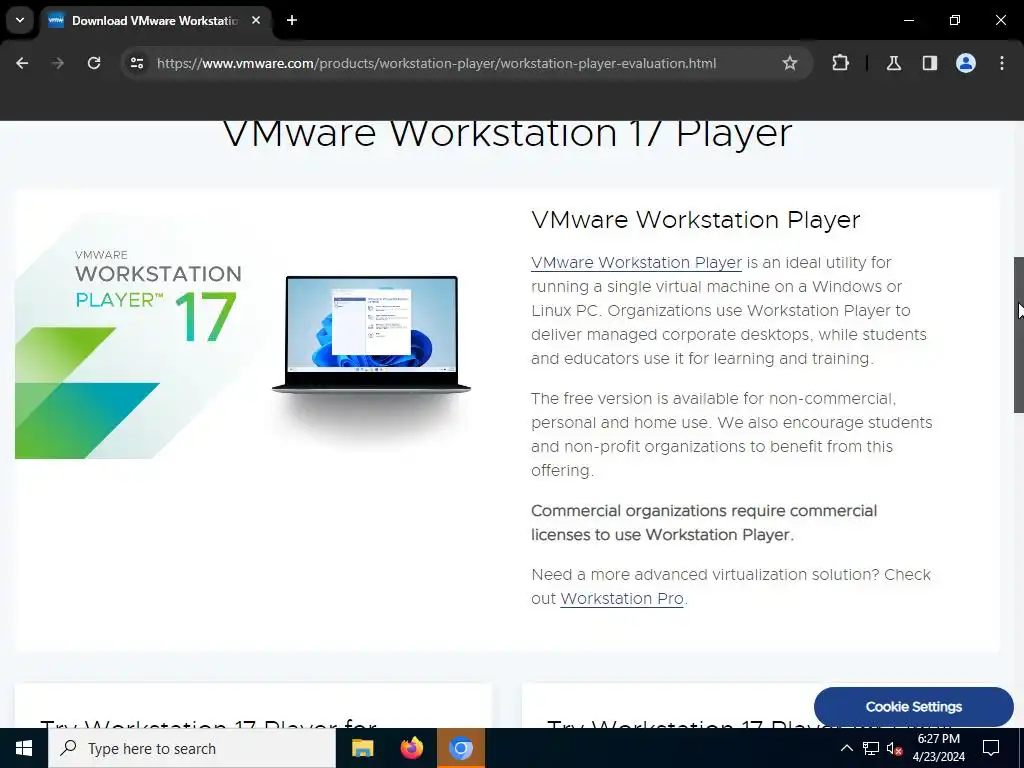Click the laptop screenshot image
This screenshot has height=768, width=1024.
click(371, 334)
